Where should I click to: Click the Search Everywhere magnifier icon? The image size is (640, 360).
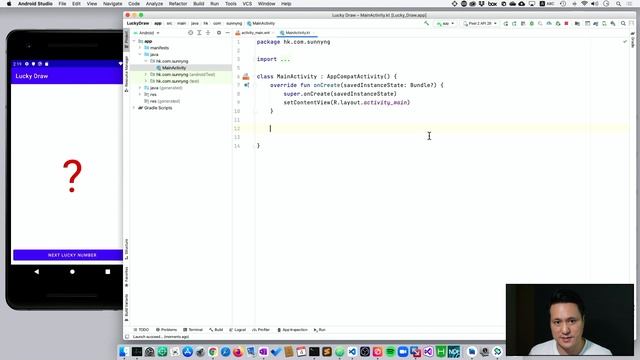click(x=623, y=24)
